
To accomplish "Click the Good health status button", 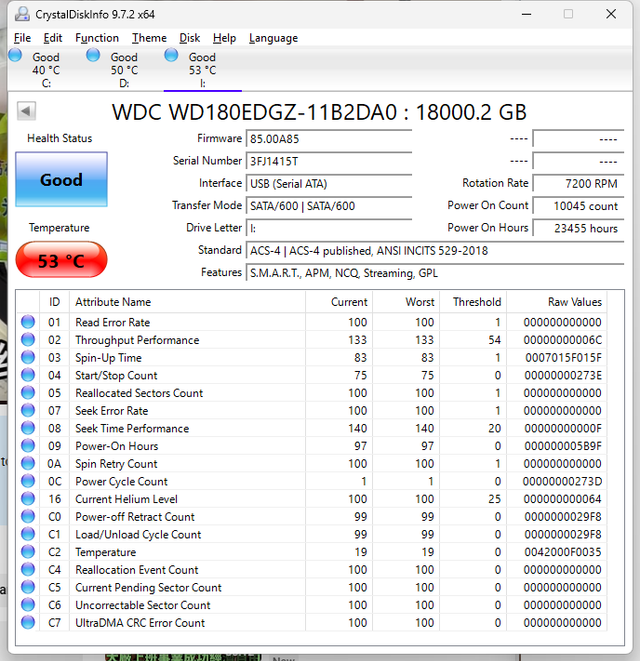I will coord(62,180).
